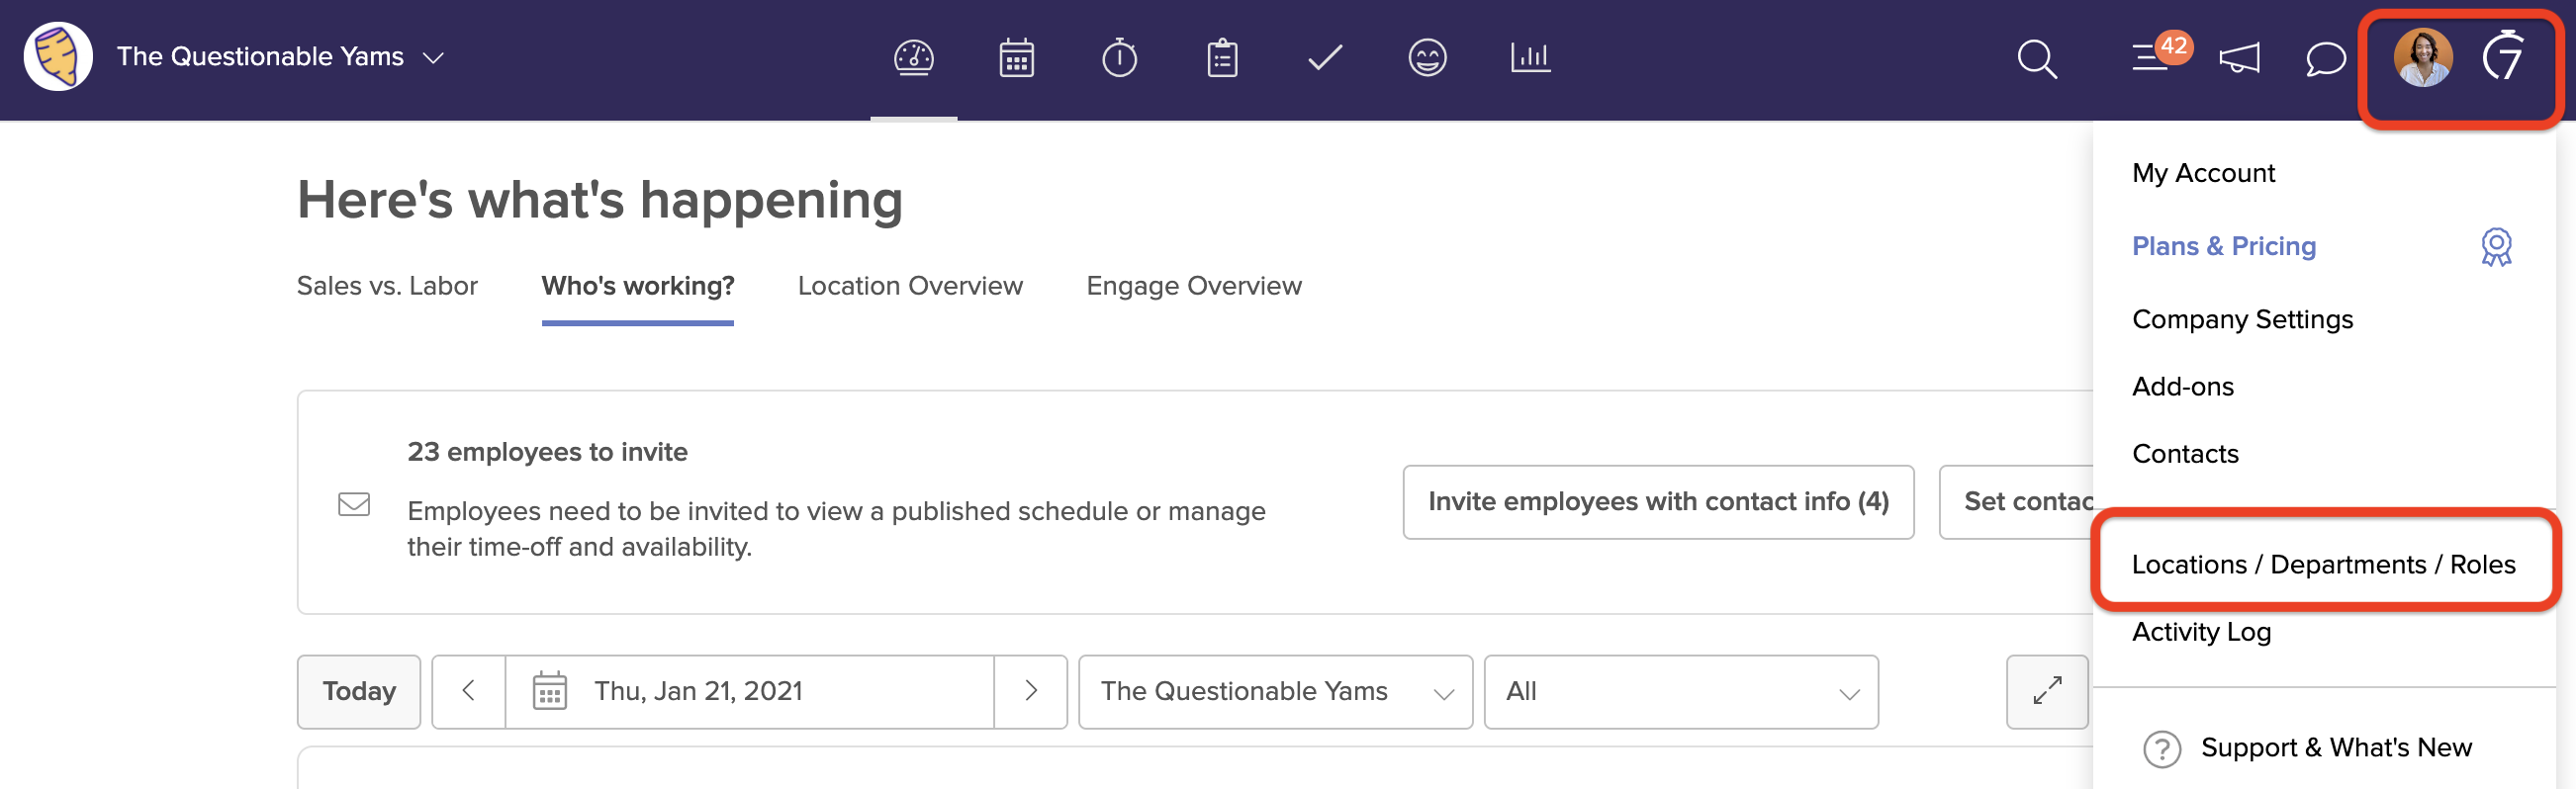
Task: Open Support & What's New
Action: (x=2336, y=747)
